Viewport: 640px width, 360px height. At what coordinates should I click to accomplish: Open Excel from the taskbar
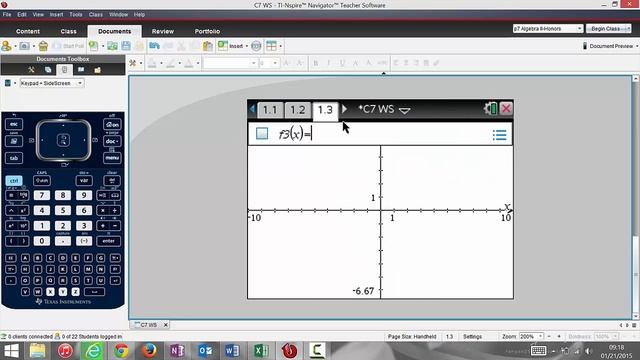(x=261, y=351)
